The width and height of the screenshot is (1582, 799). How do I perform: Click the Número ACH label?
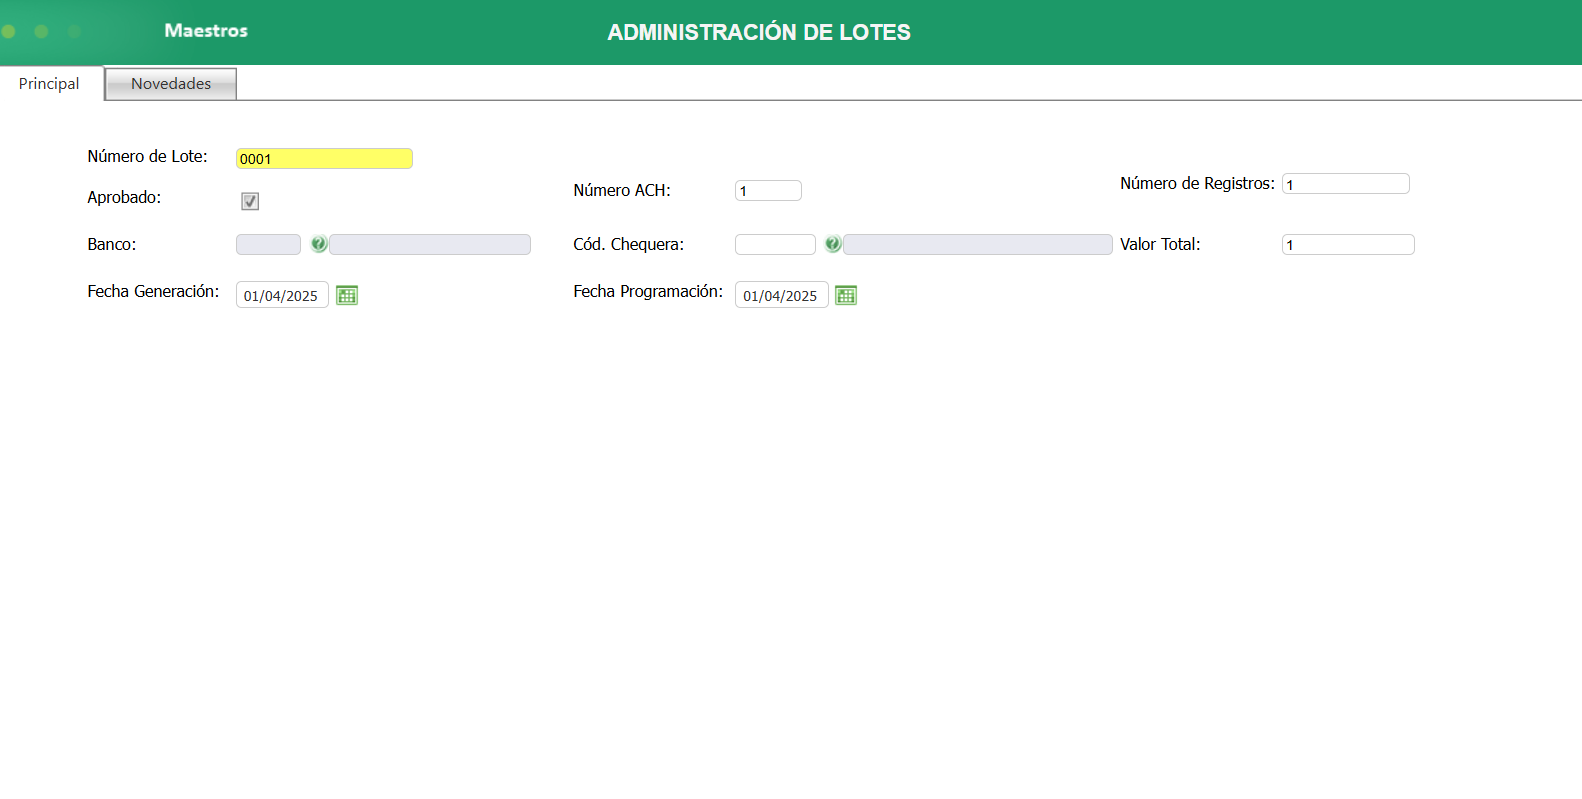point(622,190)
